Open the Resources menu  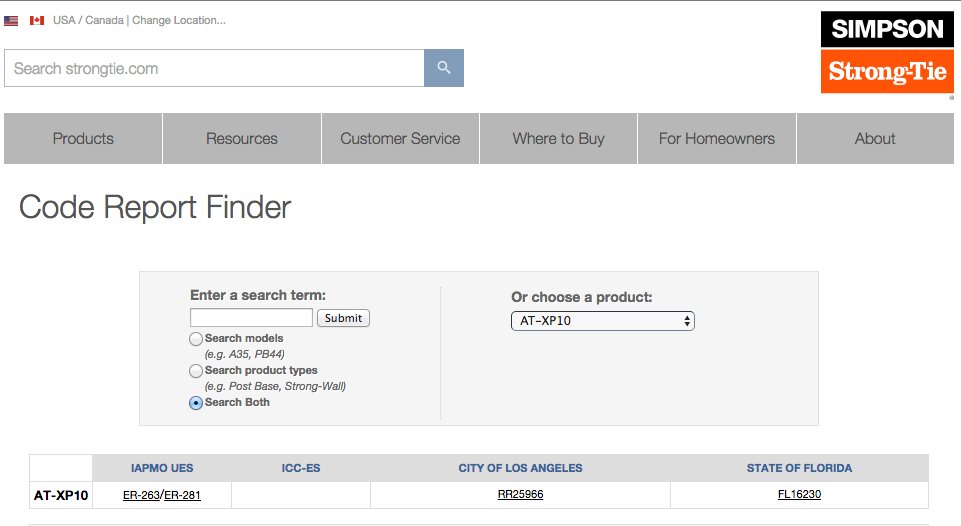(x=241, y=139)
